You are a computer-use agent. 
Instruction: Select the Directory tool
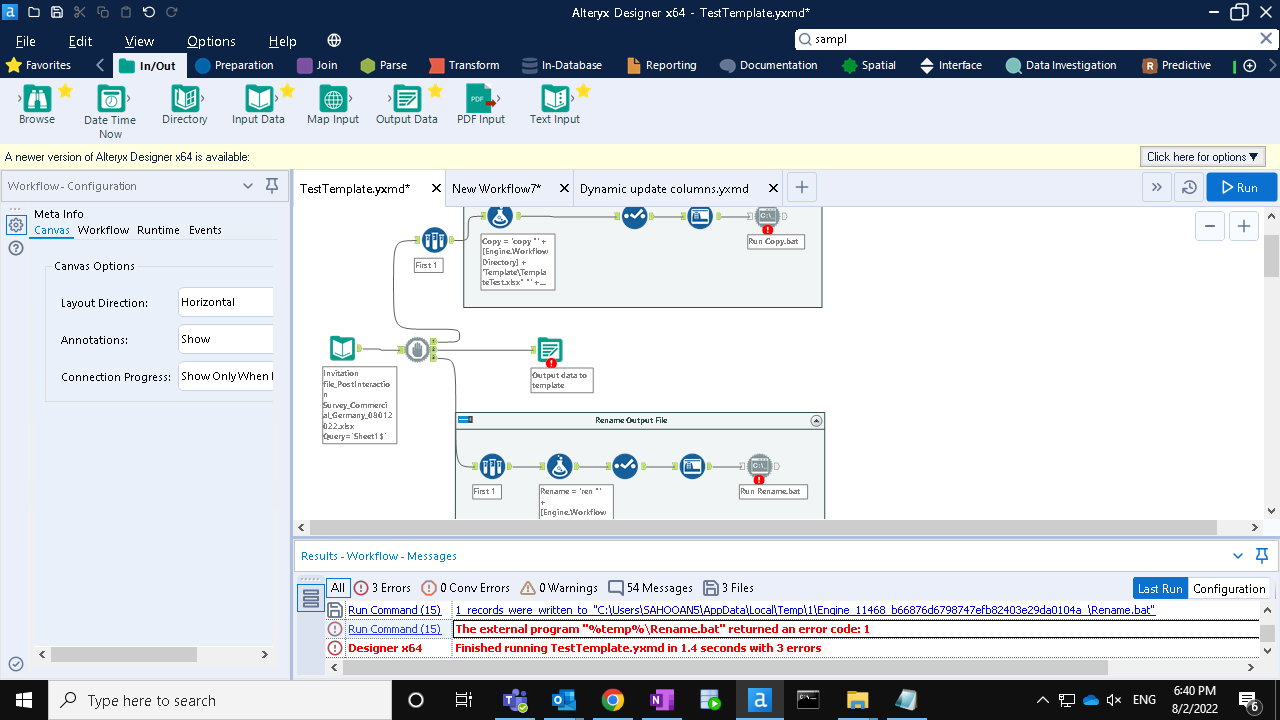[x=184, y=100]
